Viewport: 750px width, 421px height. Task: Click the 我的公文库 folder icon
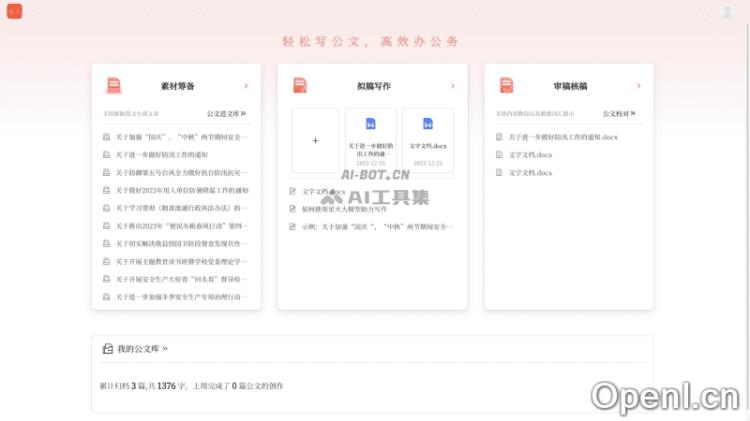108,349
